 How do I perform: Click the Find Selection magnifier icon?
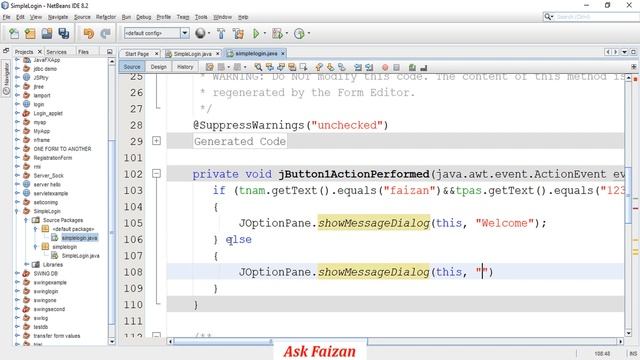(258, 67)
